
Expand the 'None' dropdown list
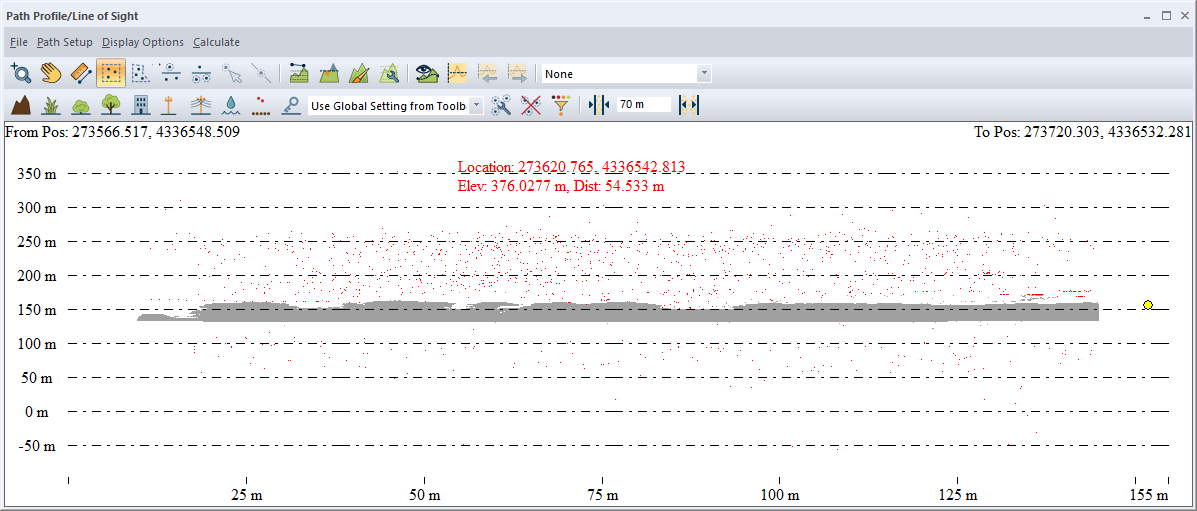[x=704, y=74]
